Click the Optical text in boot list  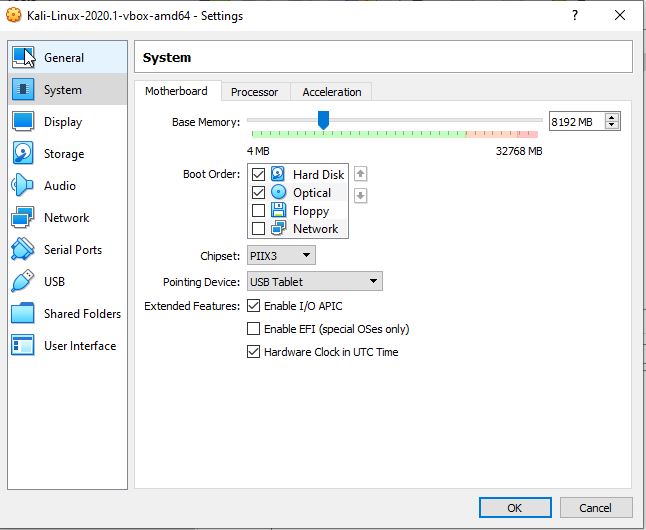pos(312,193)
